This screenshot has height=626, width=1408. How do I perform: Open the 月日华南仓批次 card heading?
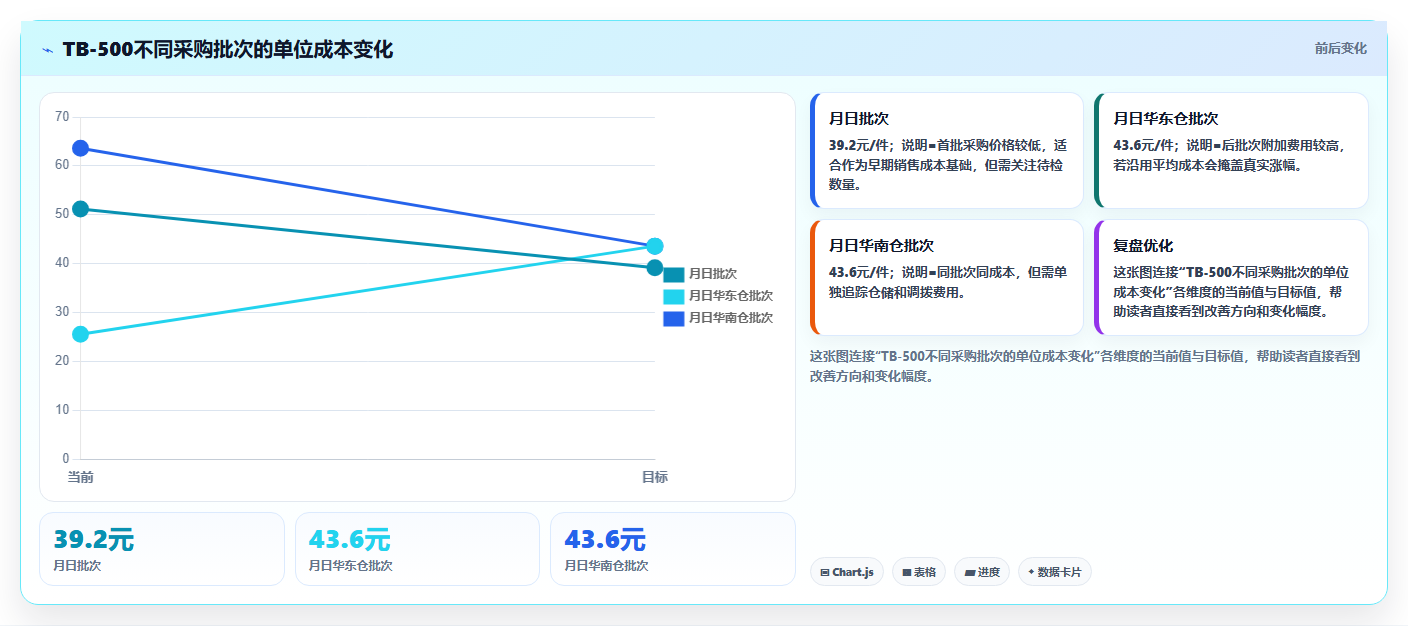pyautogui.click(x=882, y=245)
